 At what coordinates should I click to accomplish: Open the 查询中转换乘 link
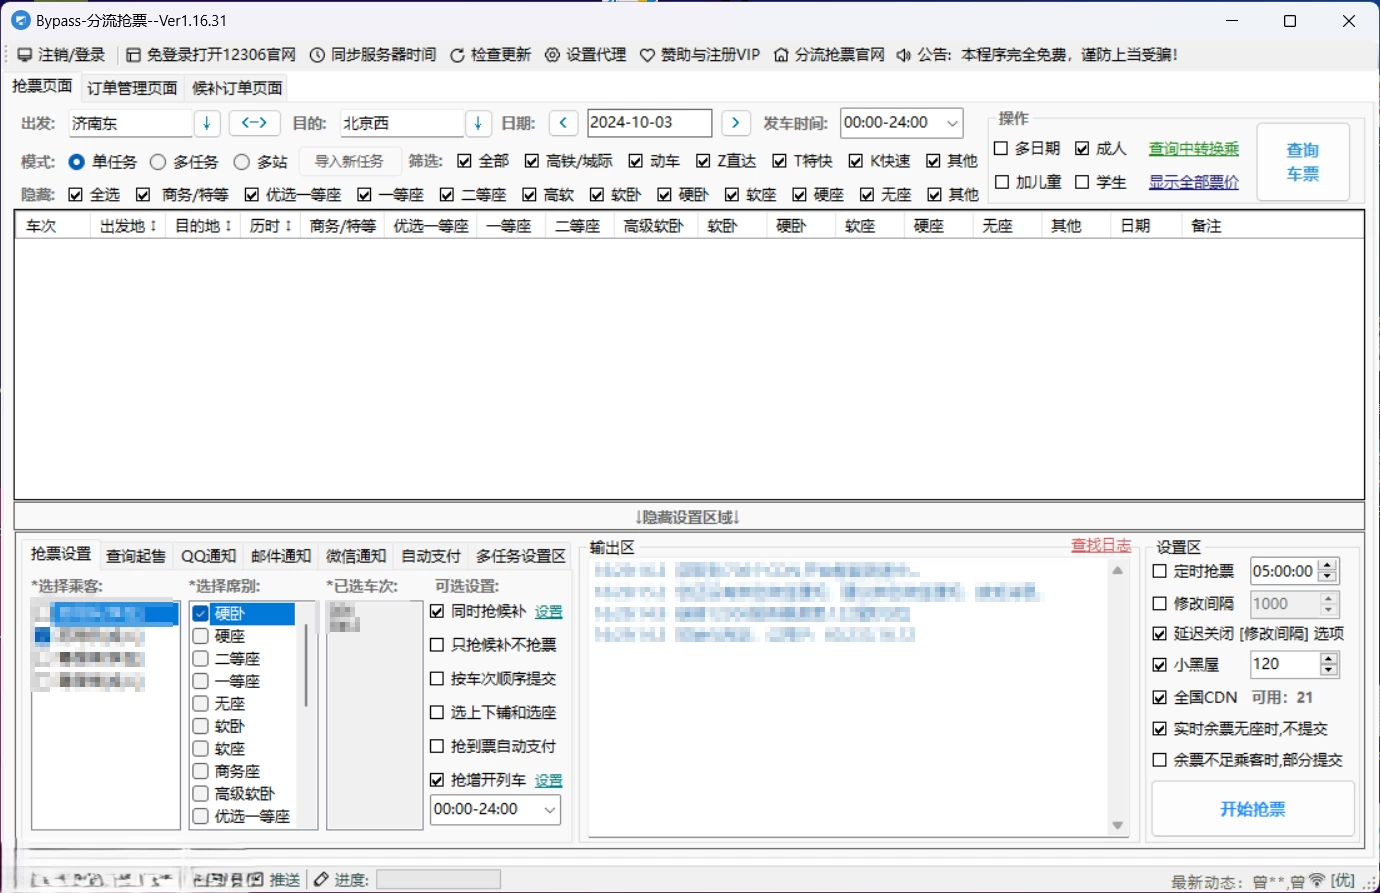(1194, 149)
